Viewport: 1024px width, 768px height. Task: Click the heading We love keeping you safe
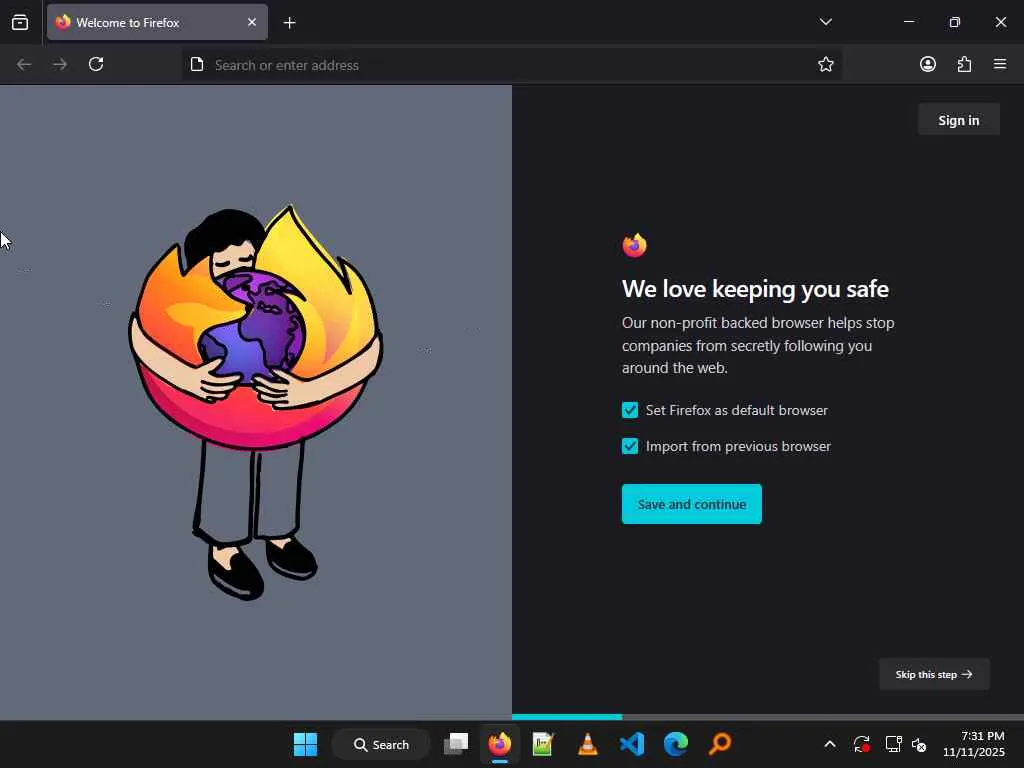(x=755, y=289)
